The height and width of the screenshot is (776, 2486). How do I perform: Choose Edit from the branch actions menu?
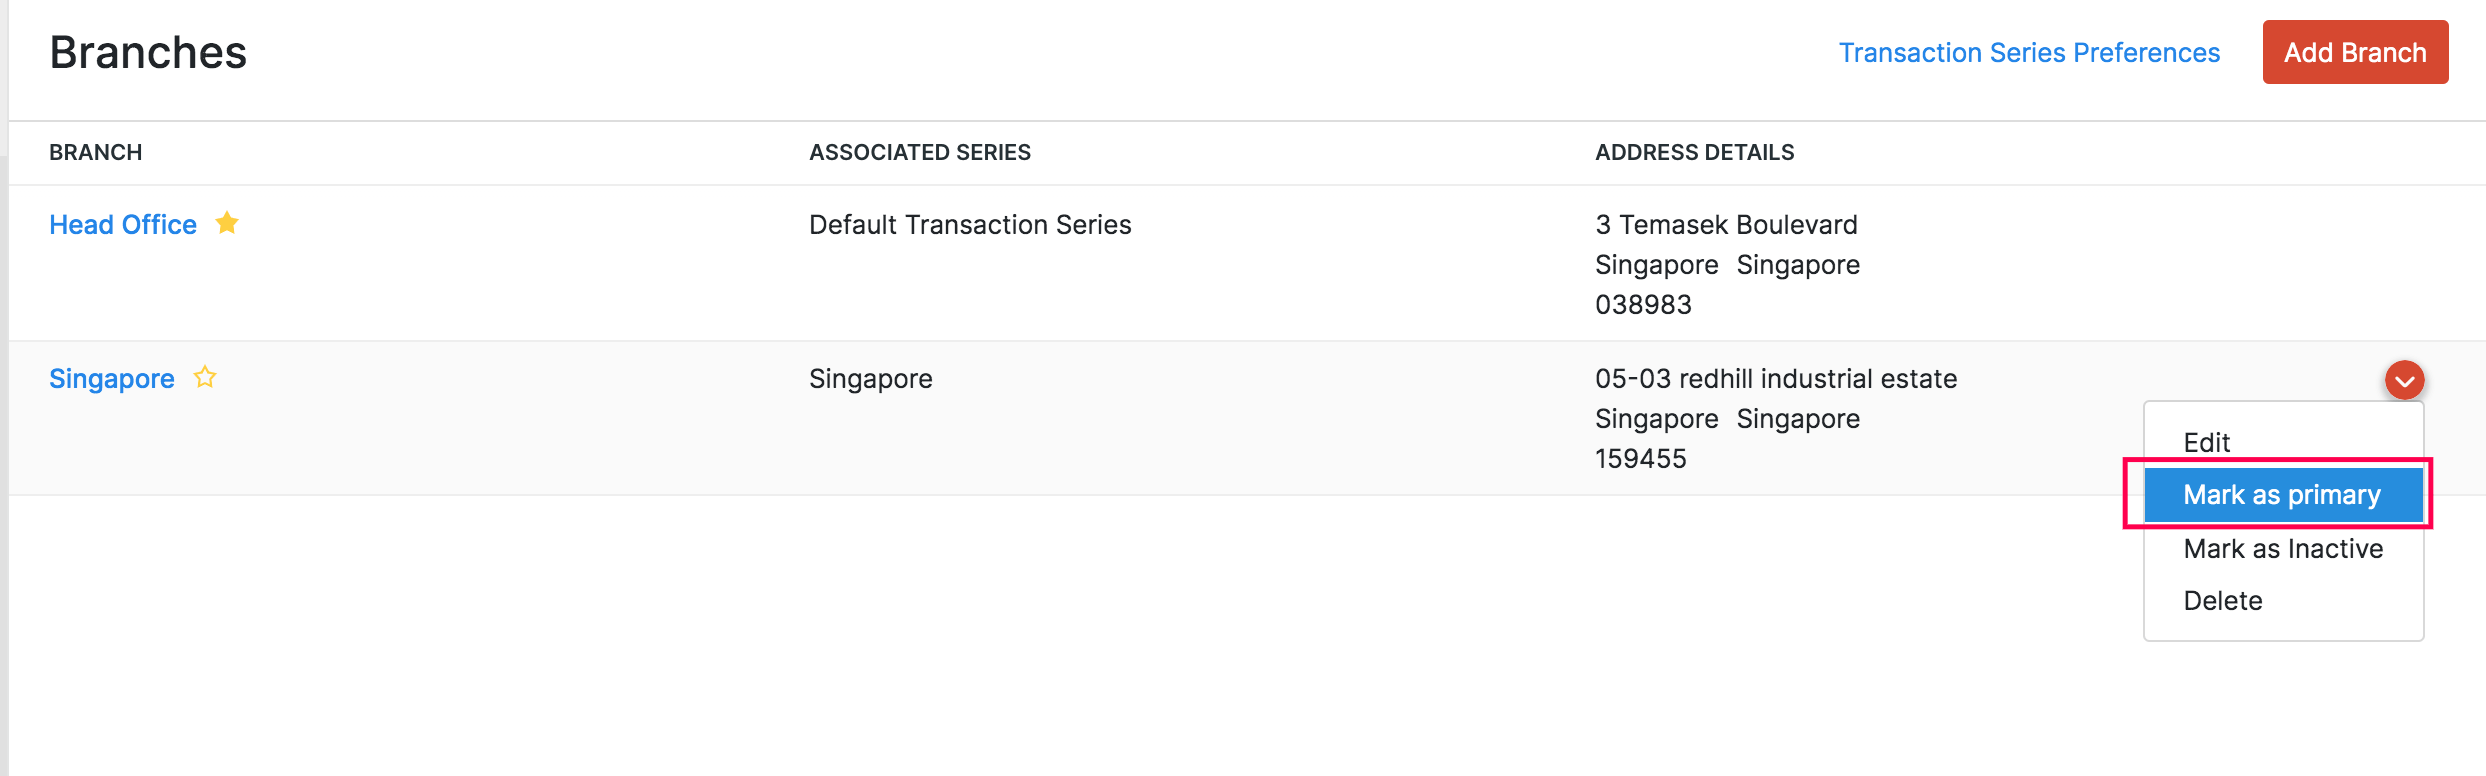[x=2206, y=442]
